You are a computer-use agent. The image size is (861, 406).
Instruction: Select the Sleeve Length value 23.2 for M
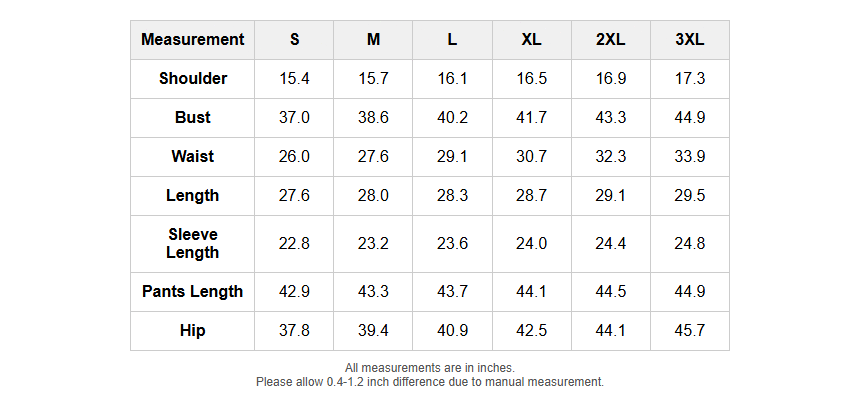pyautogui.click(x=373, y=243)
